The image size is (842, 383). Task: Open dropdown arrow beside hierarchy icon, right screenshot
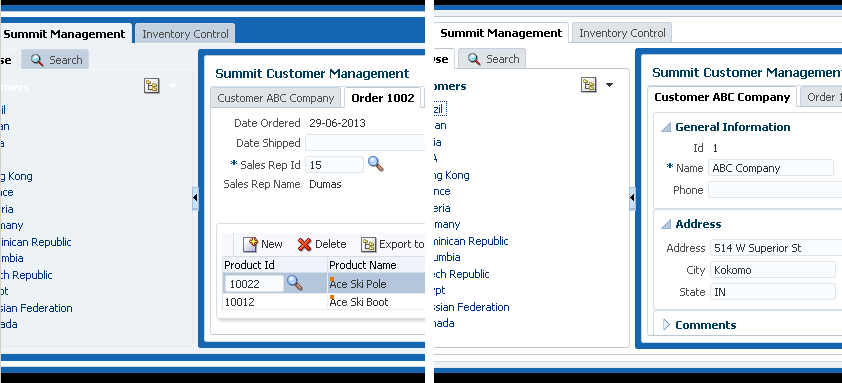[609, 85]
